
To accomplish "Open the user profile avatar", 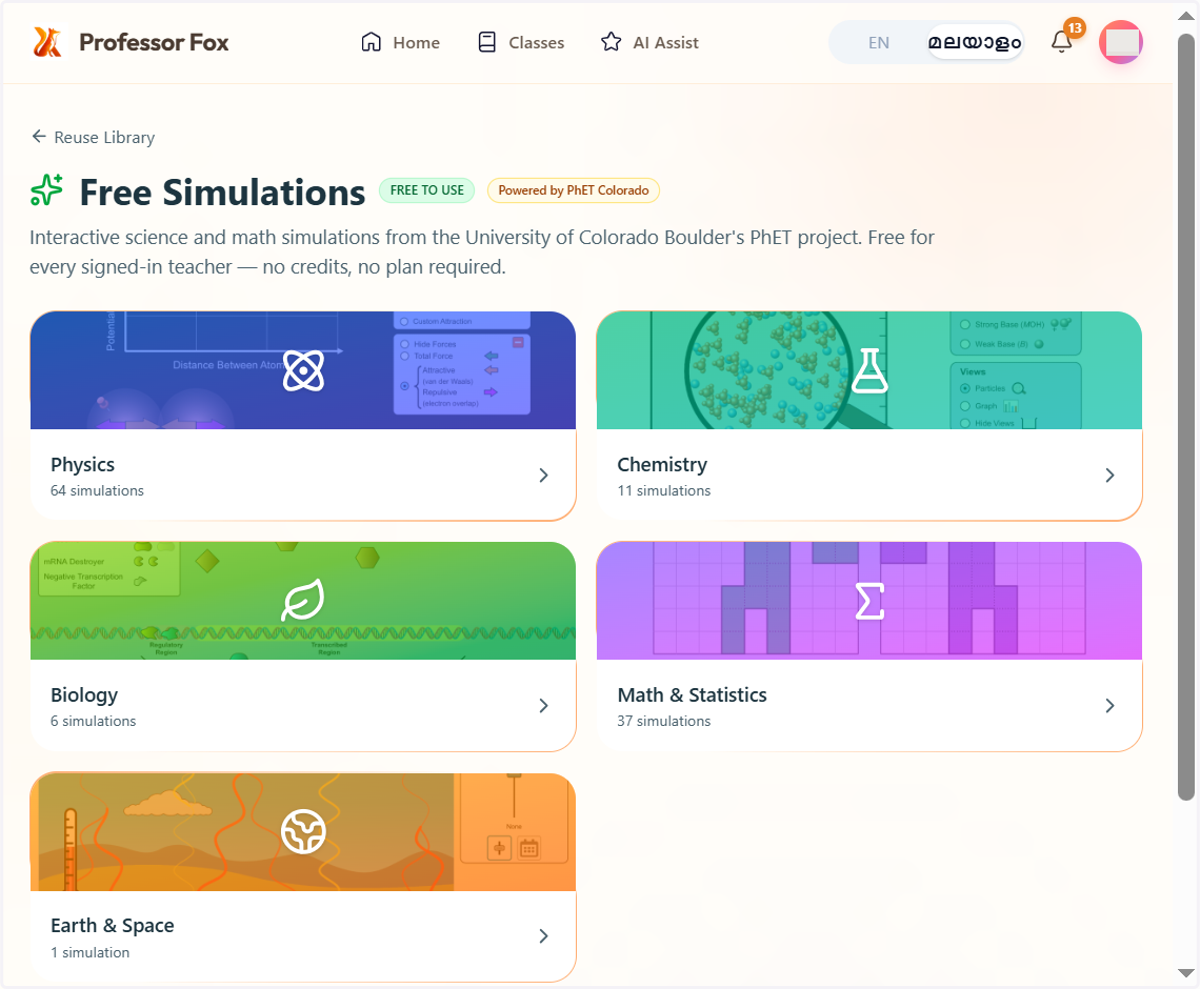I will point(1121,42).
